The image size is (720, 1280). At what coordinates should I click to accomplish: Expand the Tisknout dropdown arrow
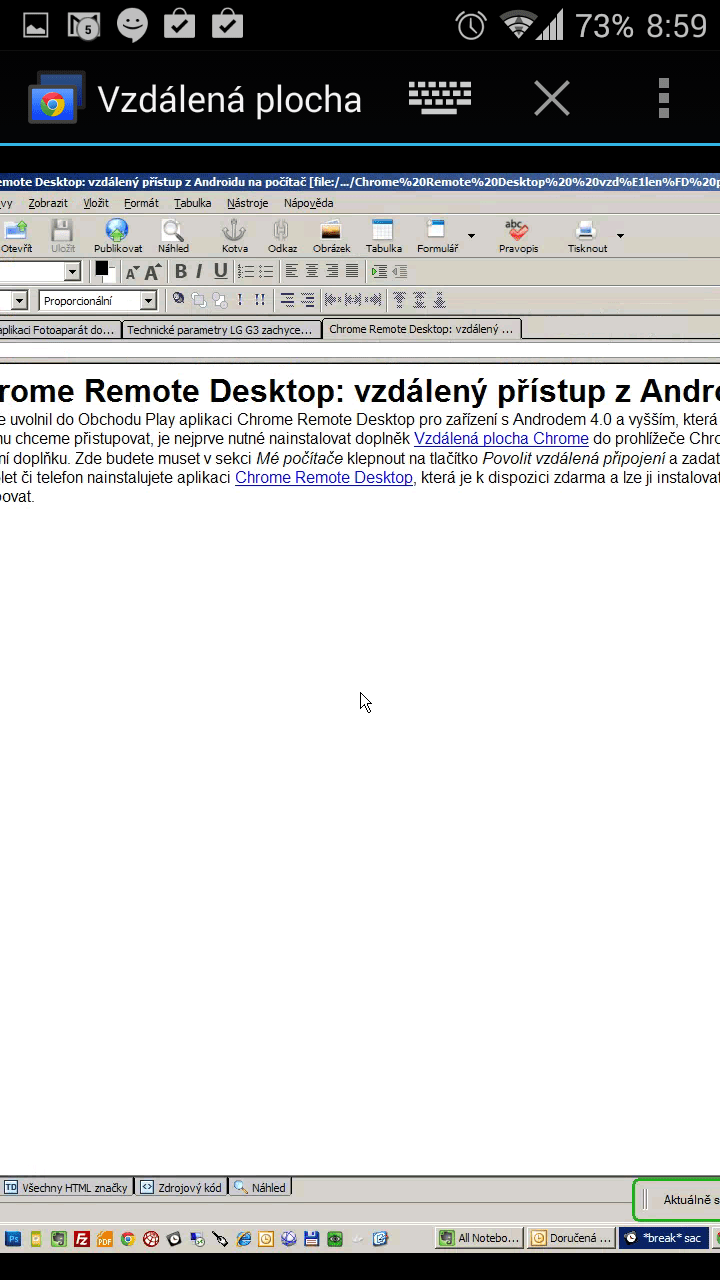[x=620, y=236]
